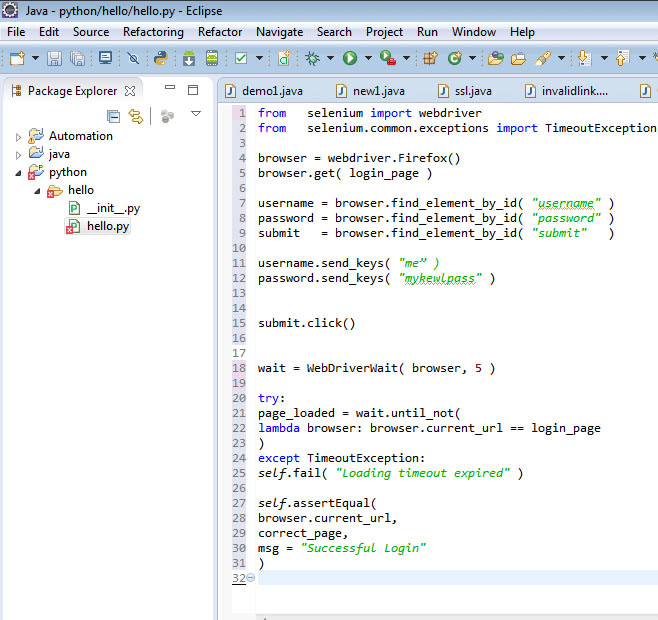Expand the Automation project tree node
The width and height of the screenshot is (658, 620).
click(x=18, y=136)
